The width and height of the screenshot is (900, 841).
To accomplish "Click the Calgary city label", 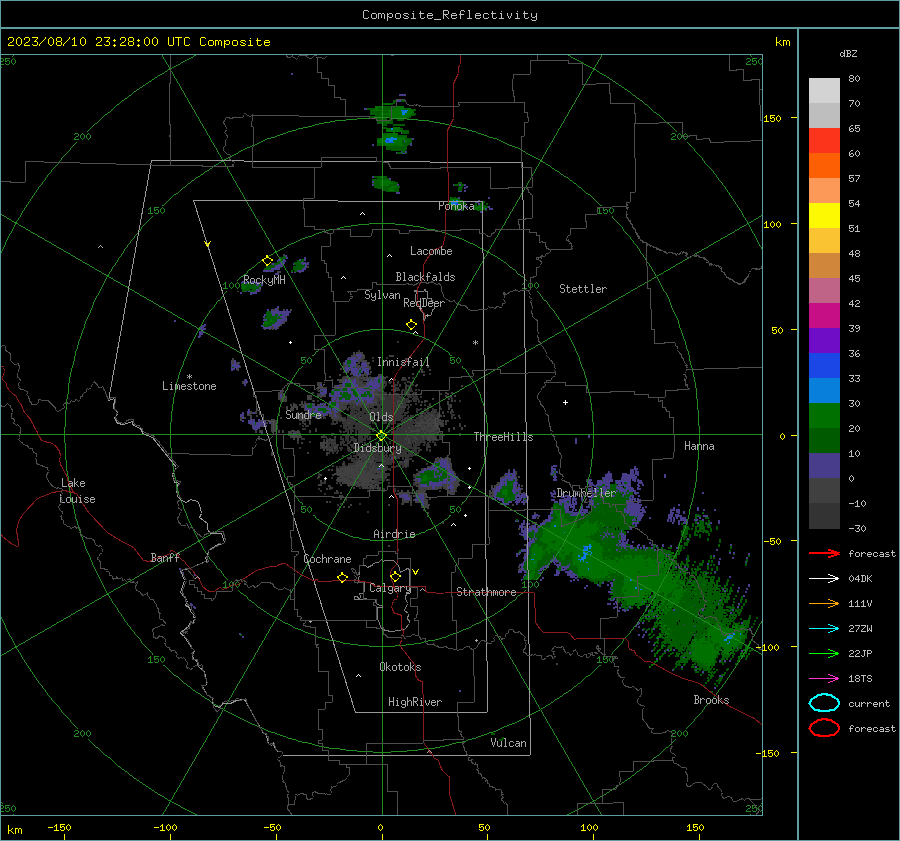I will click(x=390, y=588).
